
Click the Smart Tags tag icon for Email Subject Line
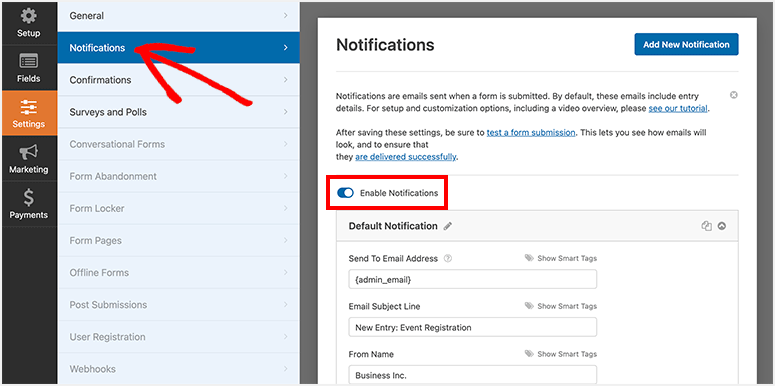[529, 306]
